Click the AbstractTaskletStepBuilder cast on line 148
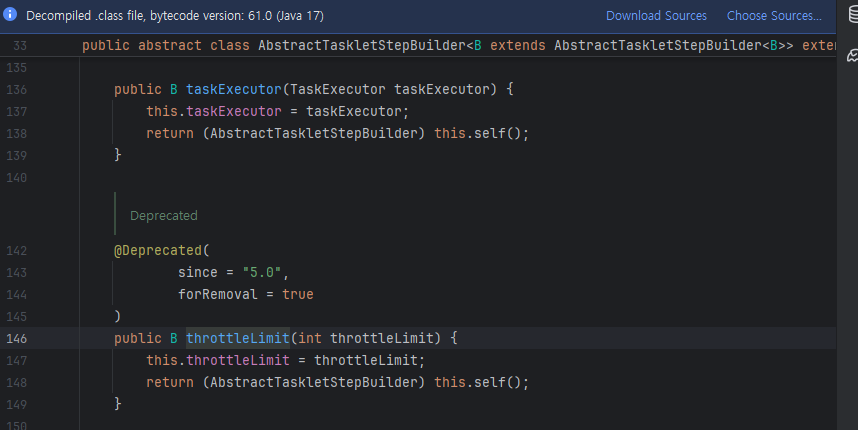Image resolution: width=858 pixels, height=430 pixels. click(x=314, y=382)
